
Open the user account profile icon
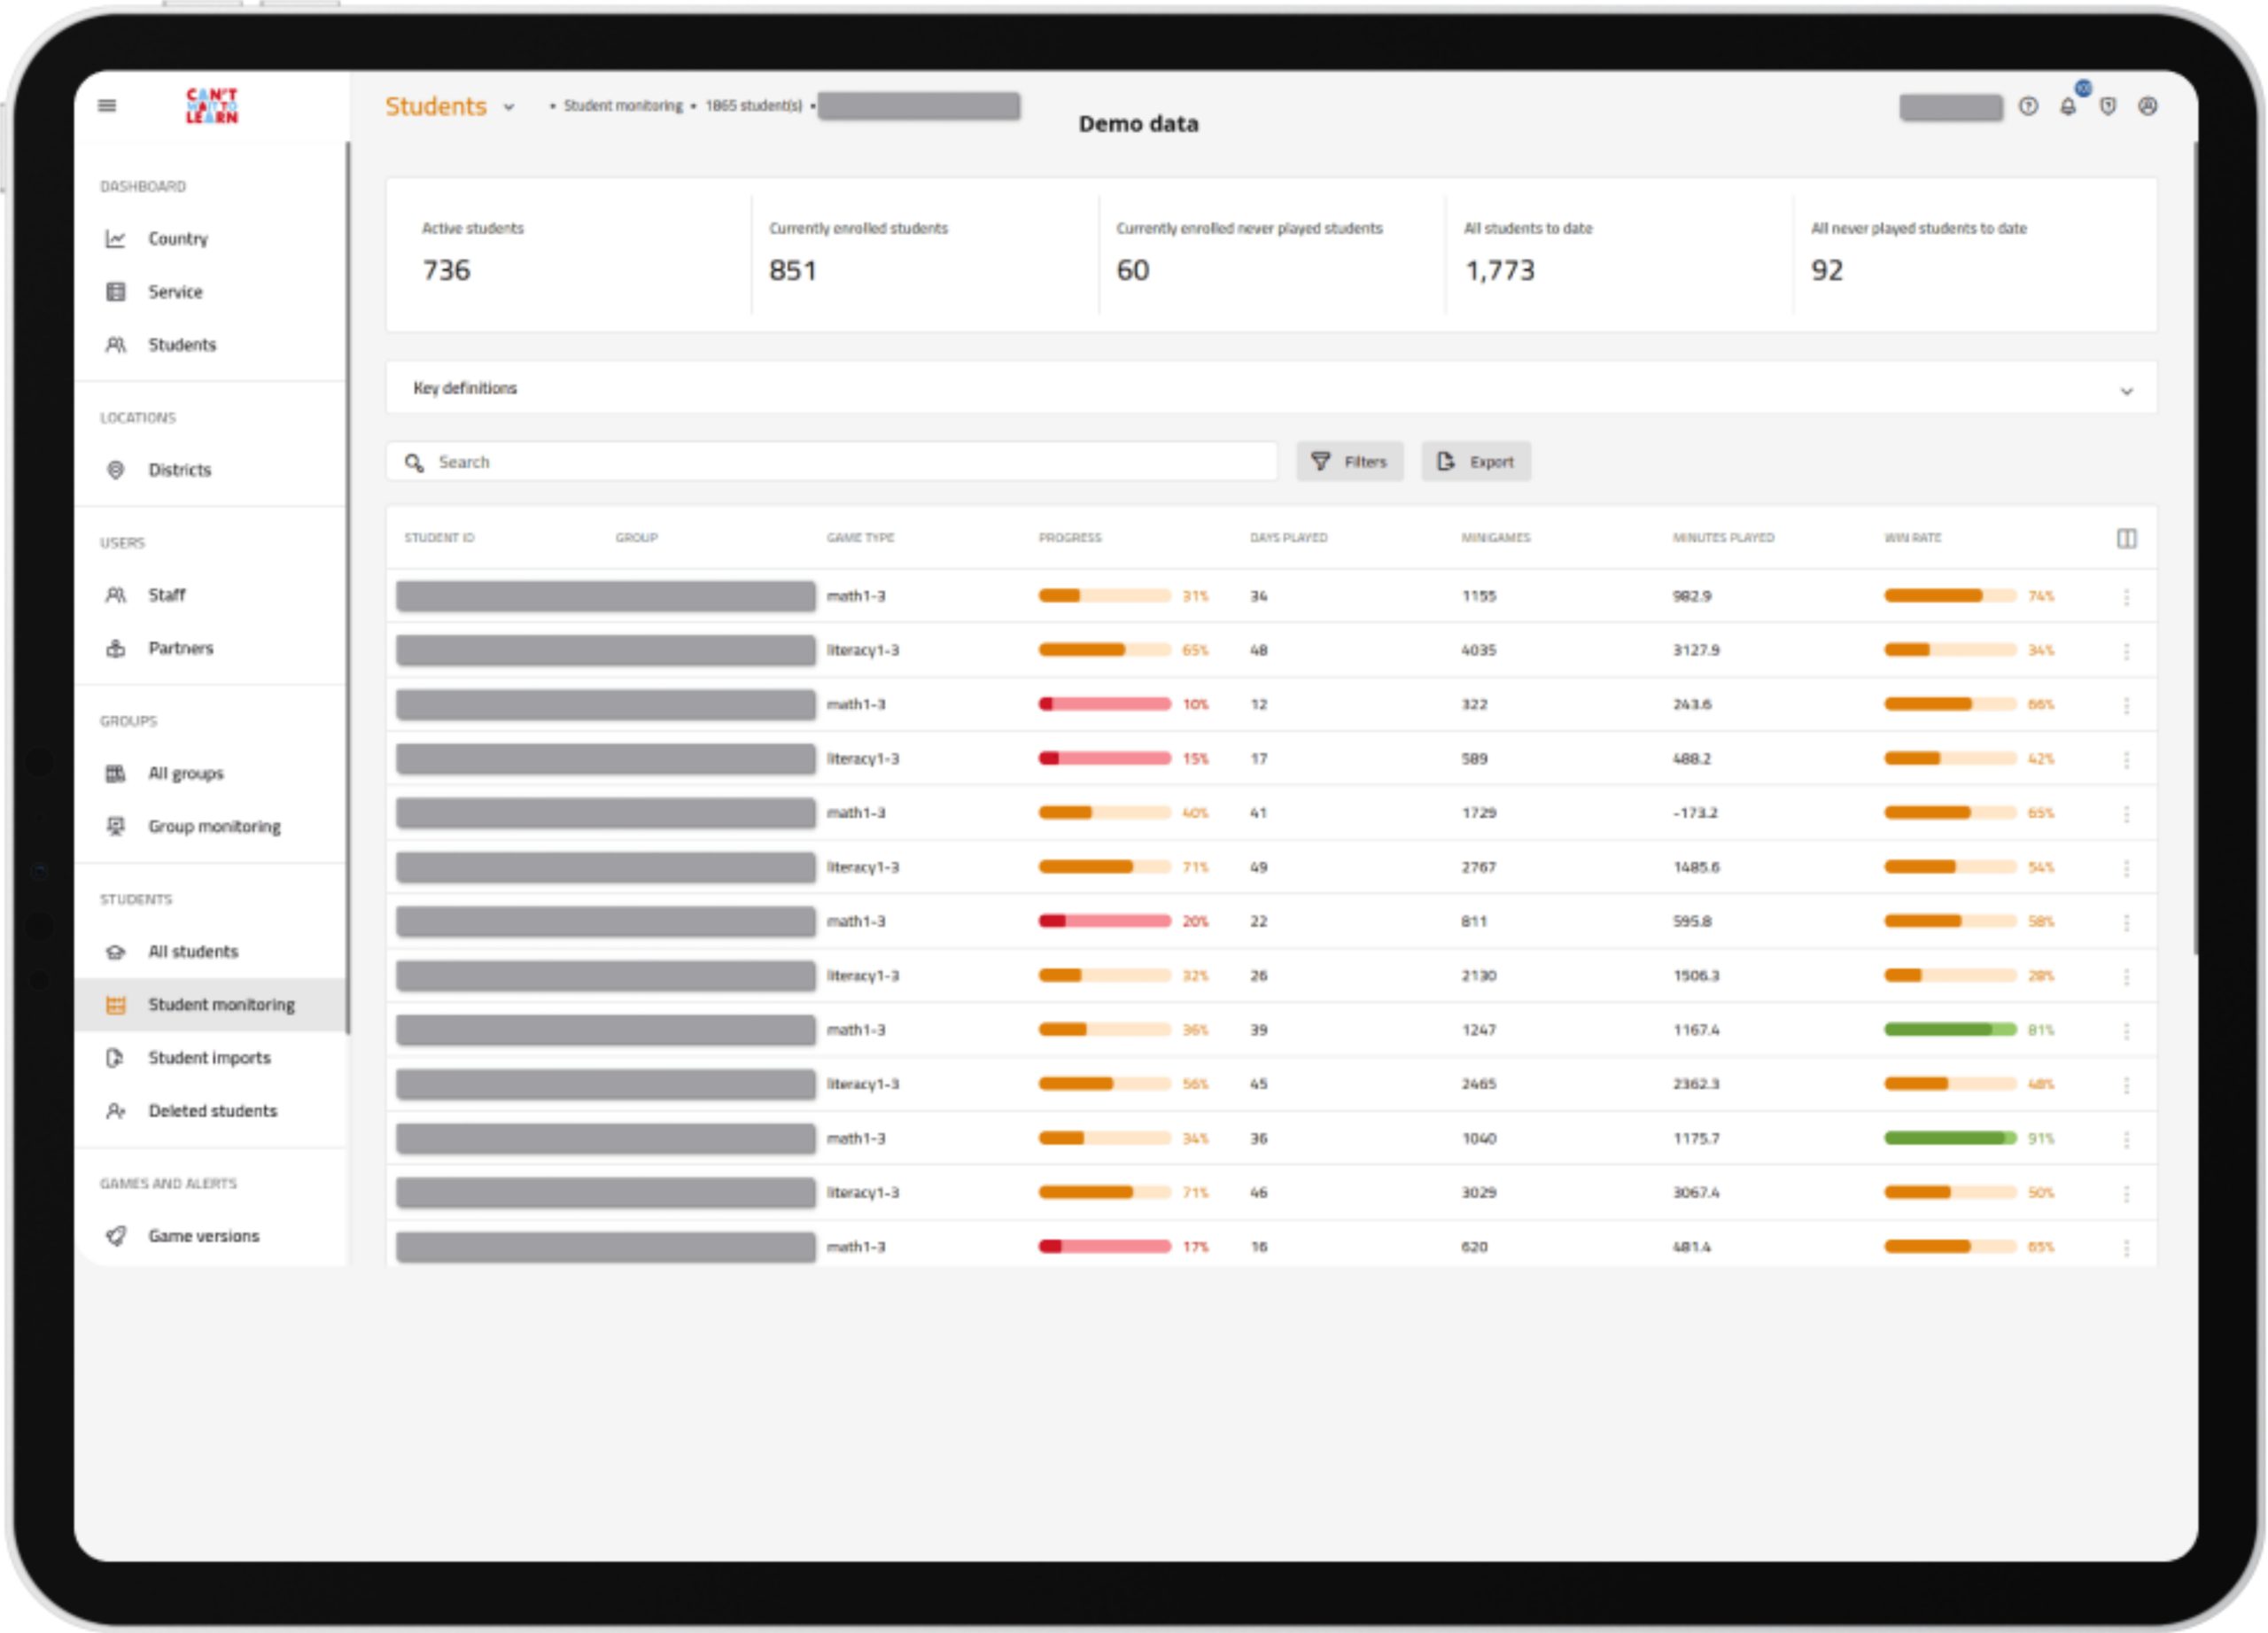coord(2147,107)
